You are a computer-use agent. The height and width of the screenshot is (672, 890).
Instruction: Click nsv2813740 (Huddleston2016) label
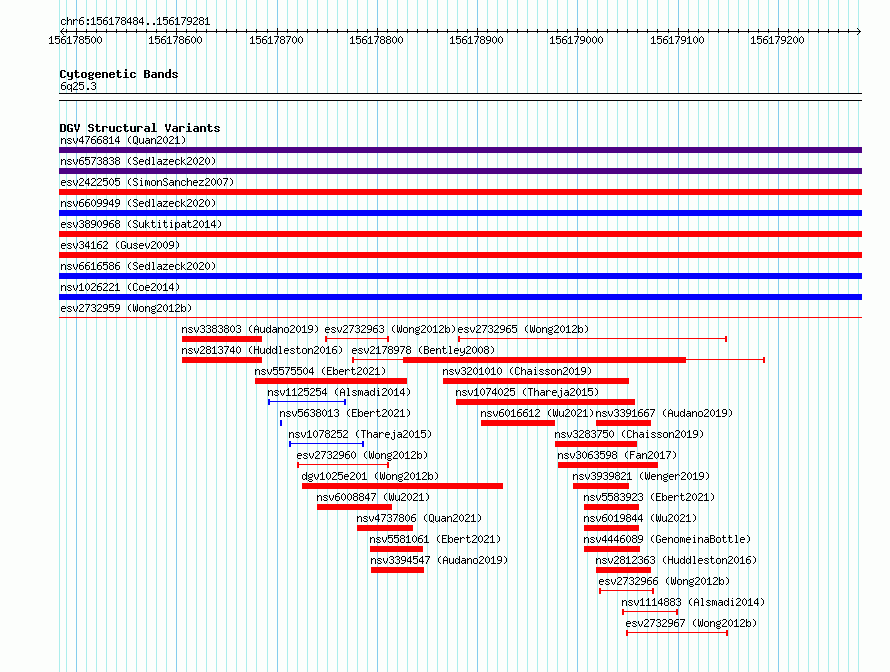pyautogui.click(x=262, y=350)
